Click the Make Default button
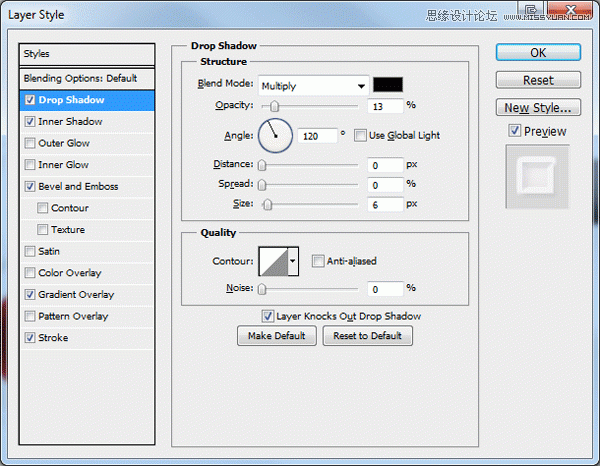 (x=277, y=336)
